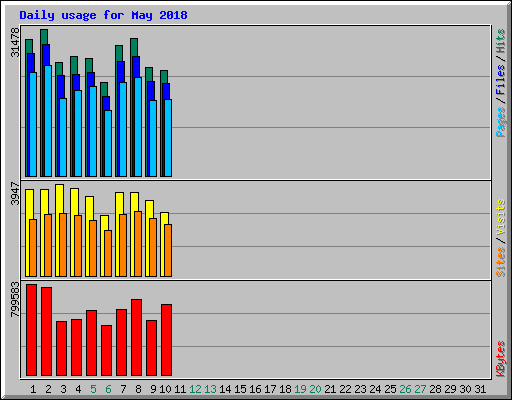Click green weekend day number 19

(x=300, y=389)
